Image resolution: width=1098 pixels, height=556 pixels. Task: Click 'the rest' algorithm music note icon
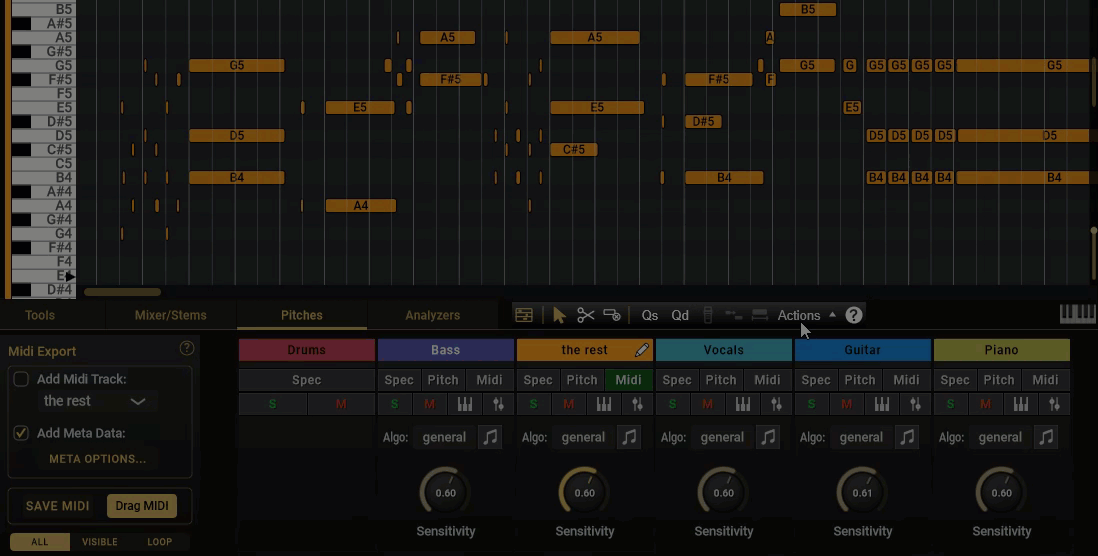pos(629,437)
